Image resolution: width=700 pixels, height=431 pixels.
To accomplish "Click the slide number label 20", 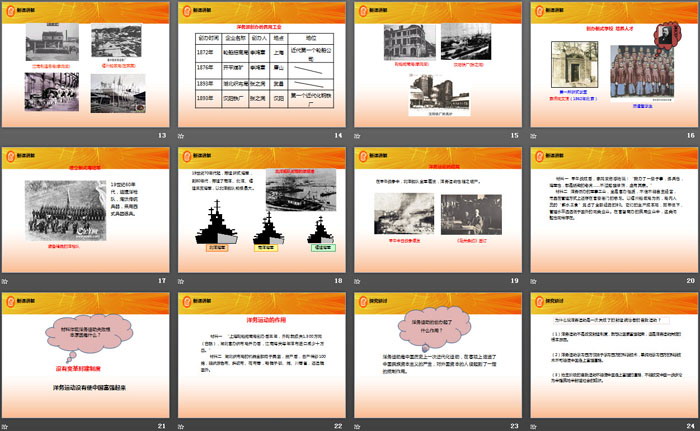I will point(691,280).
